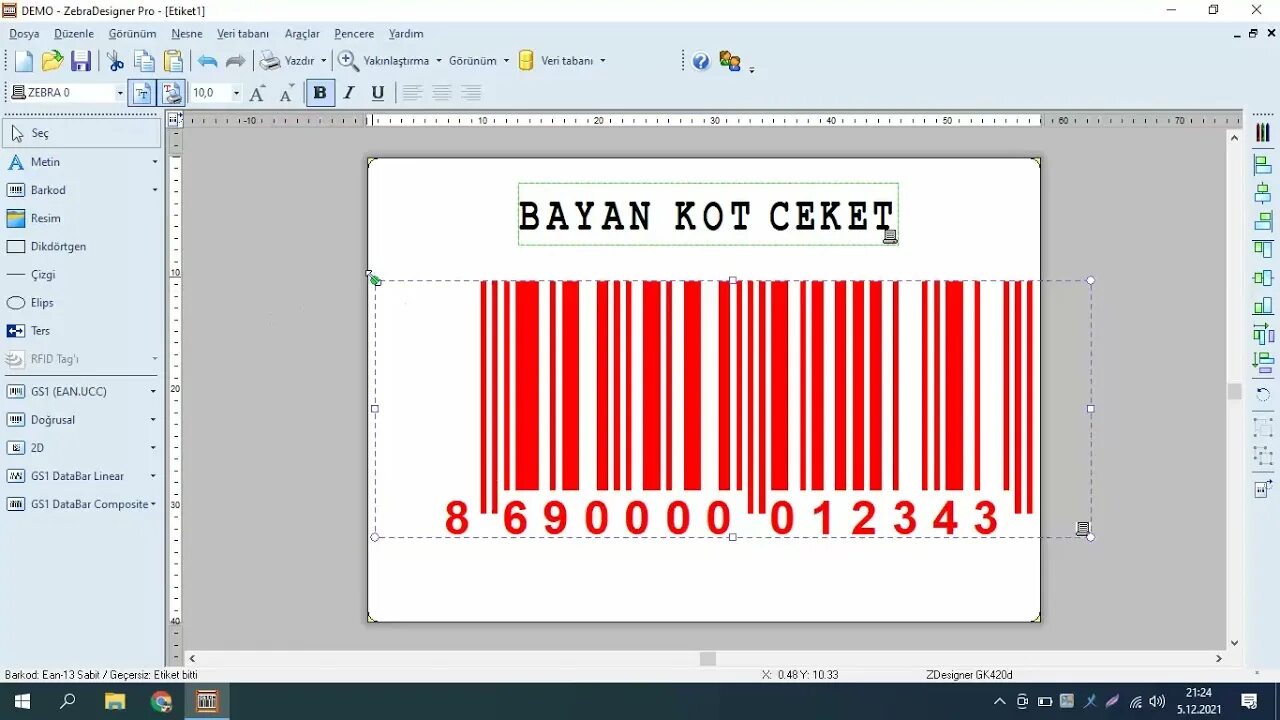Expand the Veri tabanı toolbar dropdown arrow
Viewport: 1280px width, 720px height.
pos(602,61)
